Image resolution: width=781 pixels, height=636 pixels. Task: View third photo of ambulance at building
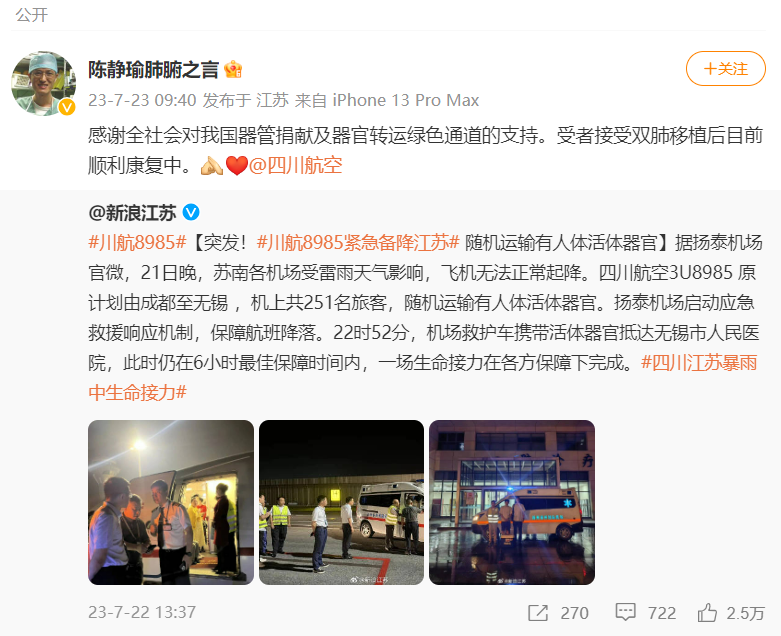click(512, 502)
